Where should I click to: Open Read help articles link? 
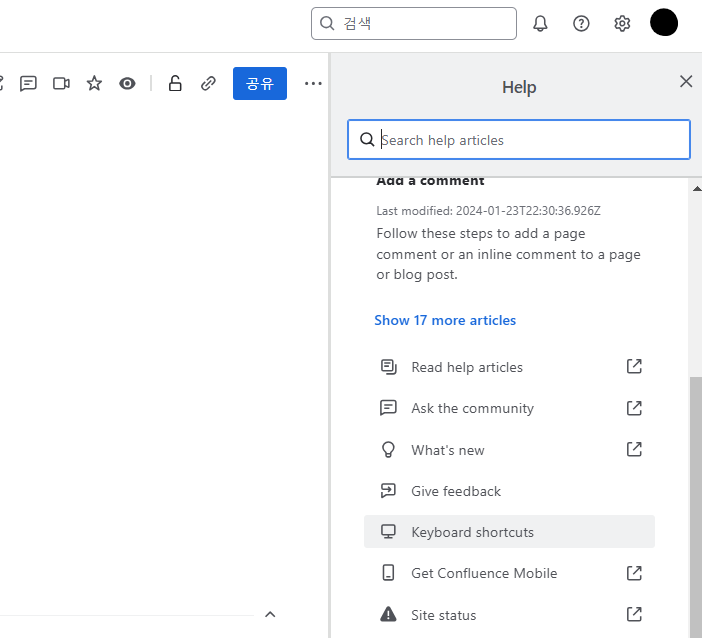coord(467,367)
